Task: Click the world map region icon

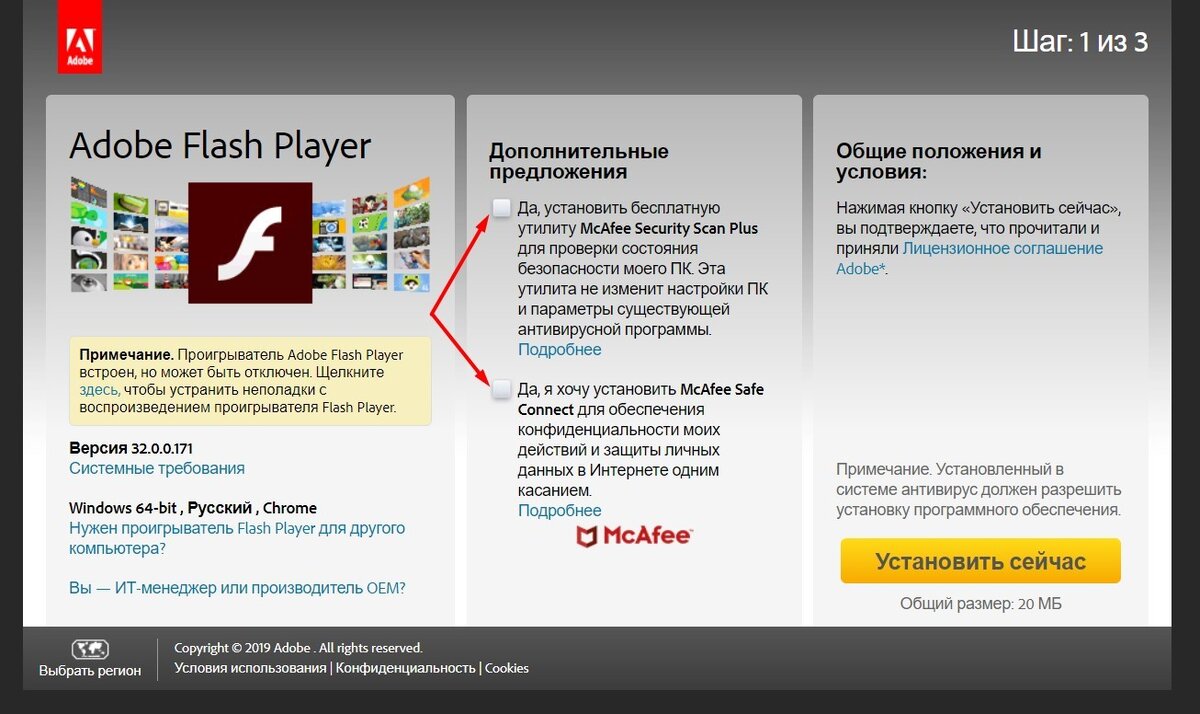Action: click(90, 649)
